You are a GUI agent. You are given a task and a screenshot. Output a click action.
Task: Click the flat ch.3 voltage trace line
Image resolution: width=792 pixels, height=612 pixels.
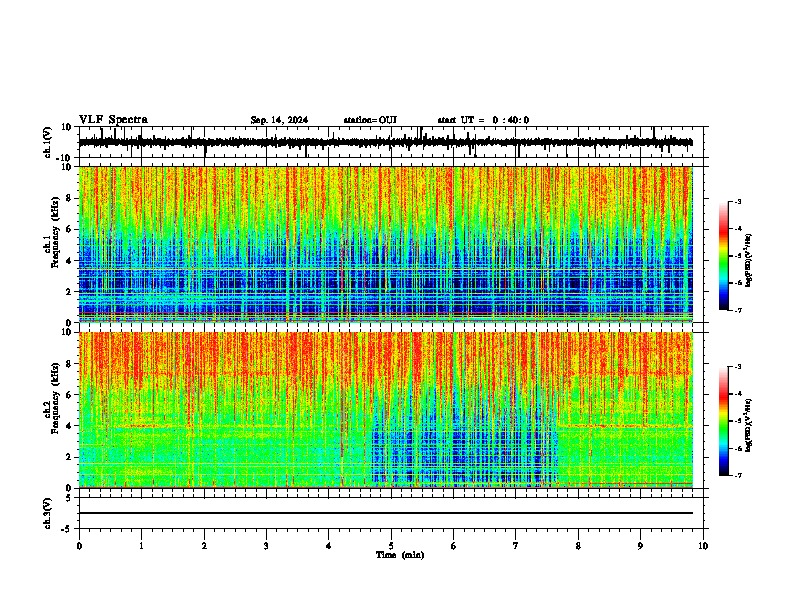pos(386,513)
